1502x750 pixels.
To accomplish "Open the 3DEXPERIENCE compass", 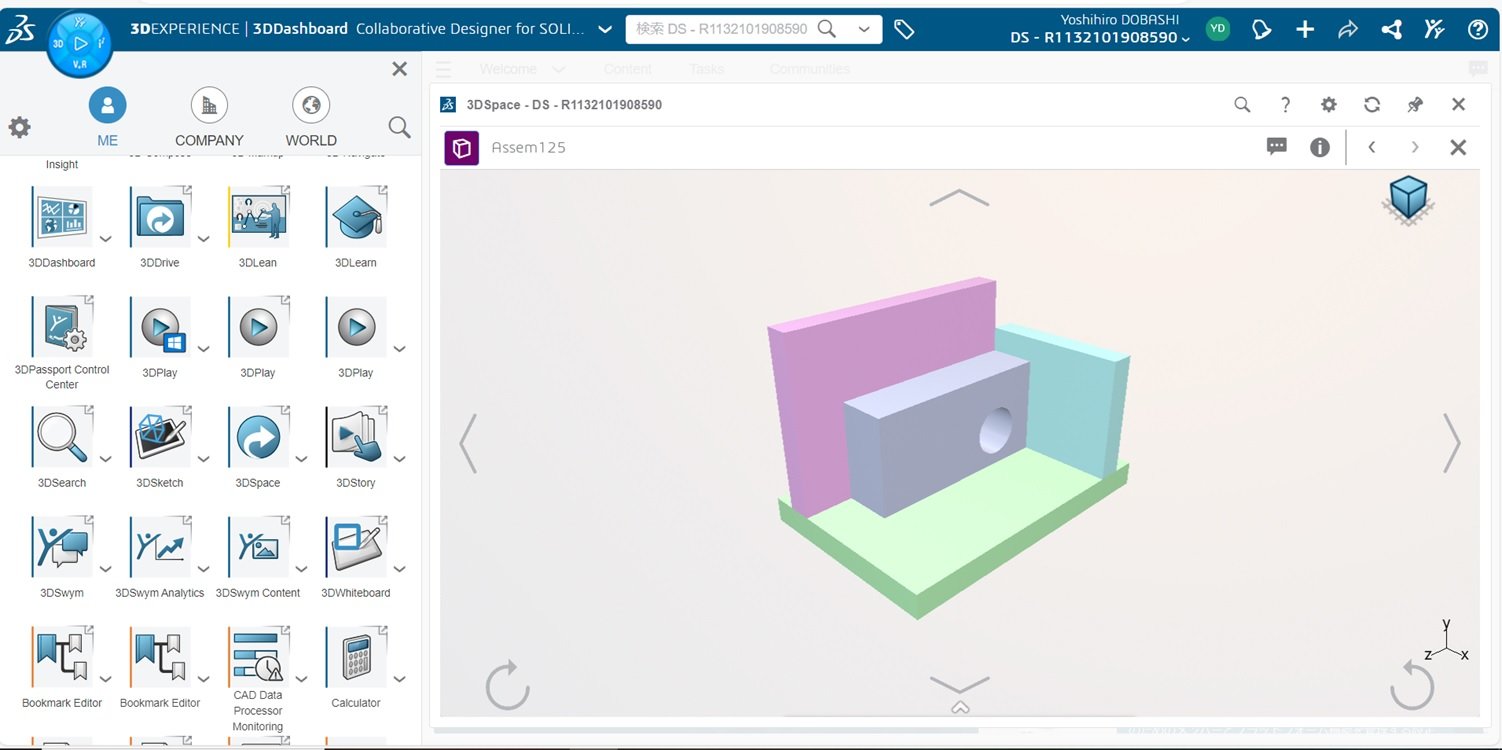I will [80, 44].
